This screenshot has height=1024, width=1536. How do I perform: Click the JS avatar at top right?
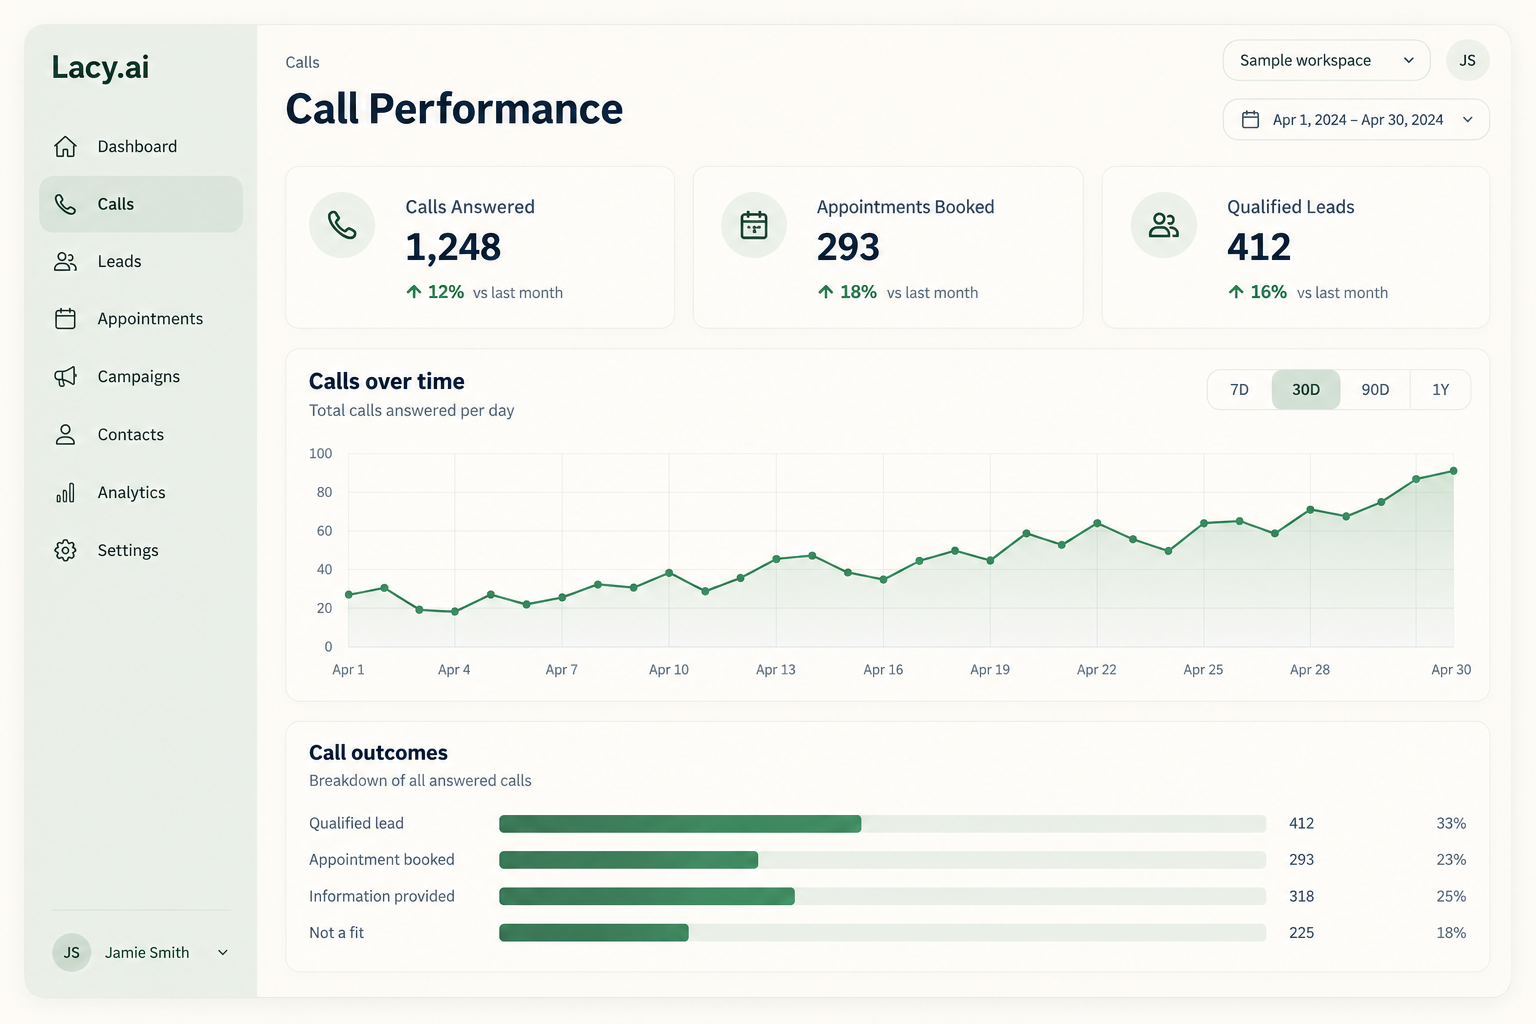(x=1467, y=60)
